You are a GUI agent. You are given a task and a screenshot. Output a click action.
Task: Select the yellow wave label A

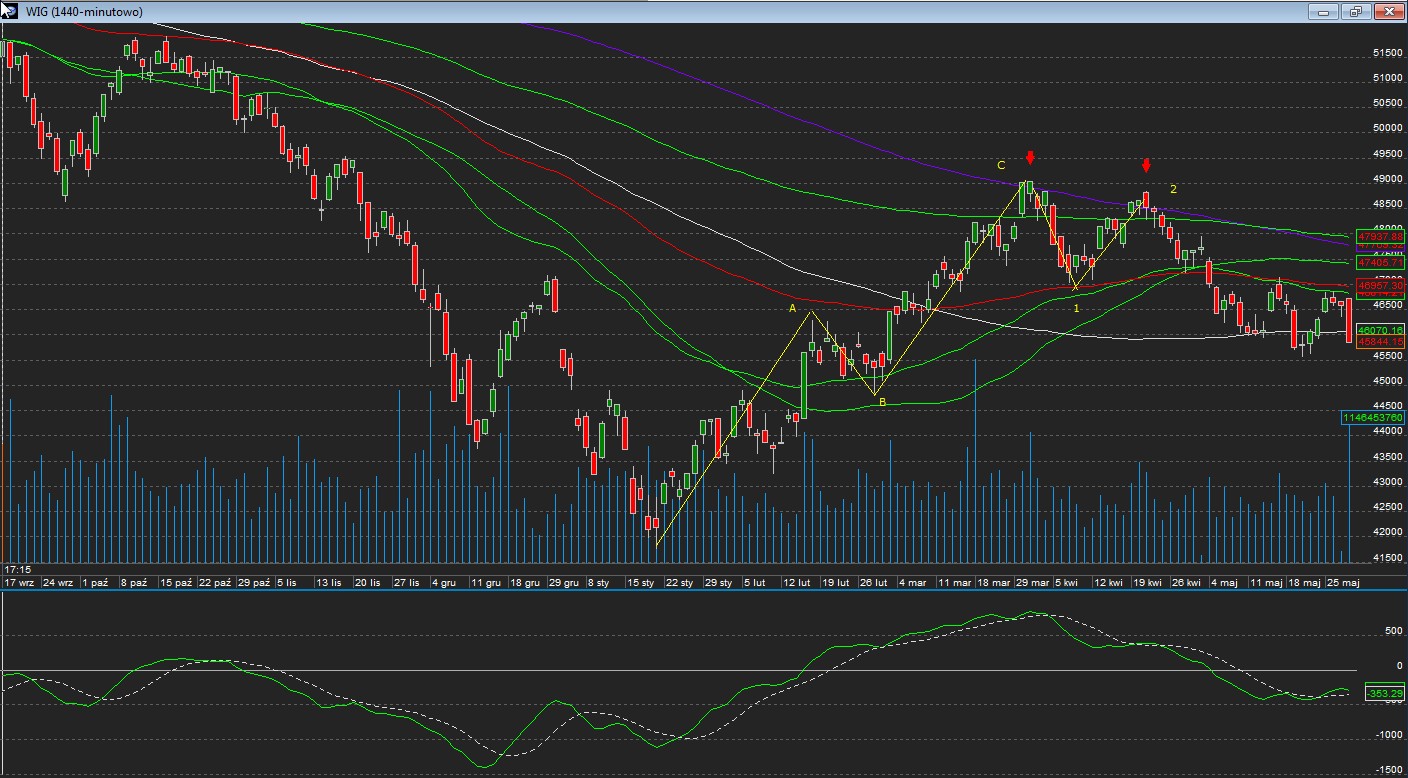click(x=793, y=309)
